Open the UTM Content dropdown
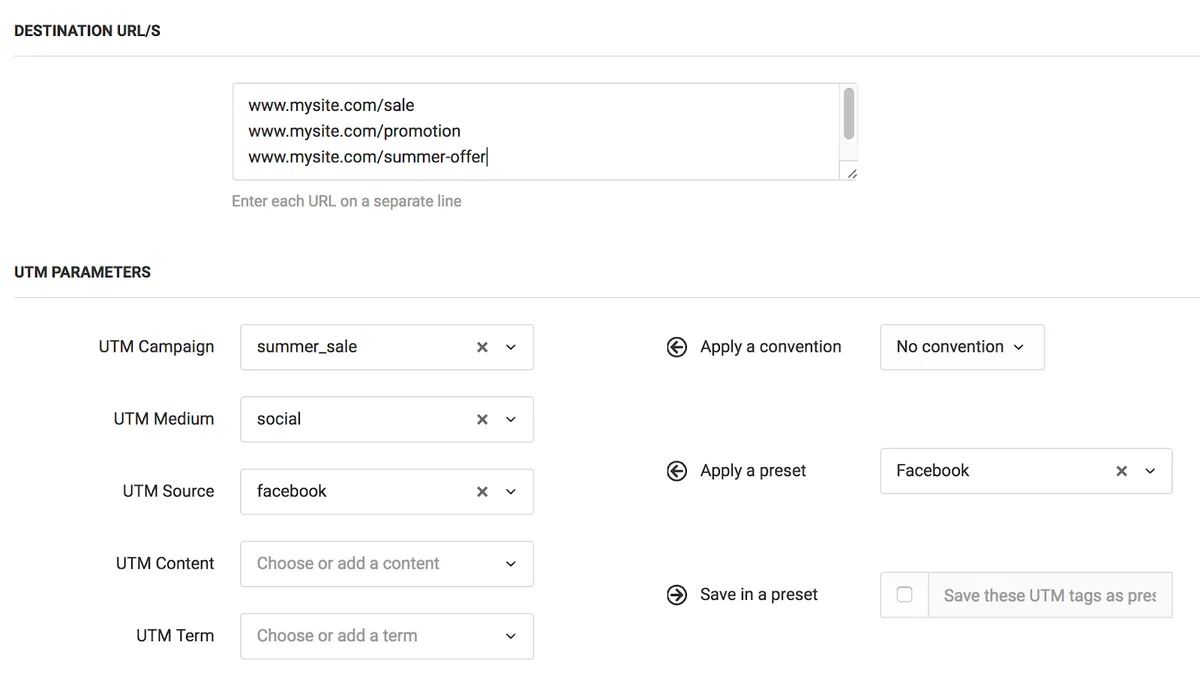The image size is (1200, 684). click(511, 563)
